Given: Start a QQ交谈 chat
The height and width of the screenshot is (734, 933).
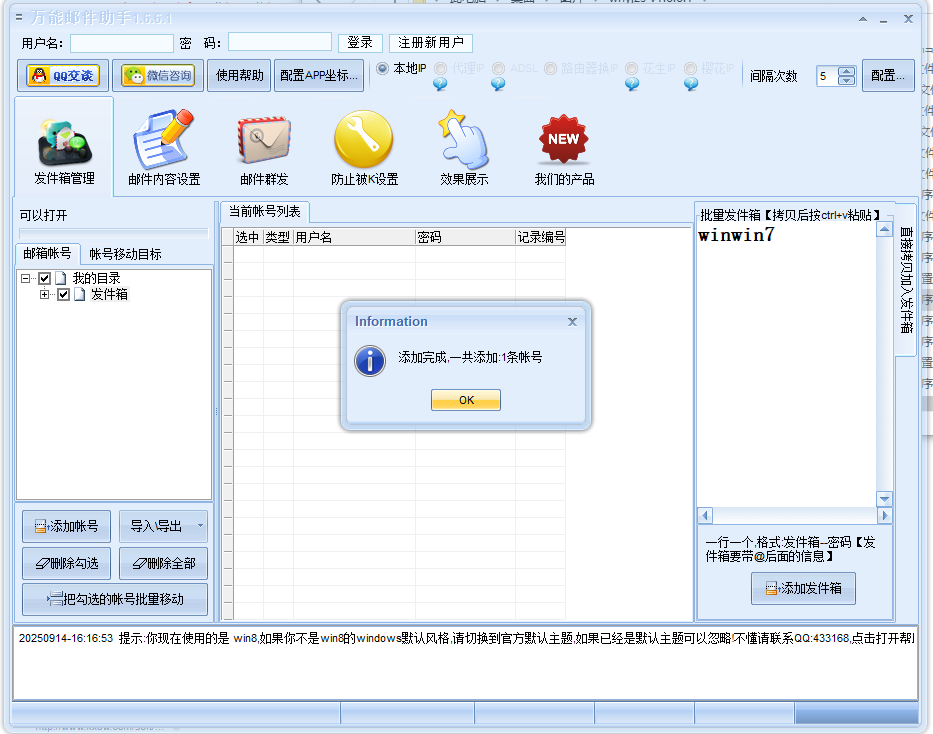Looking at the screenshot, I should click(61, 75).
